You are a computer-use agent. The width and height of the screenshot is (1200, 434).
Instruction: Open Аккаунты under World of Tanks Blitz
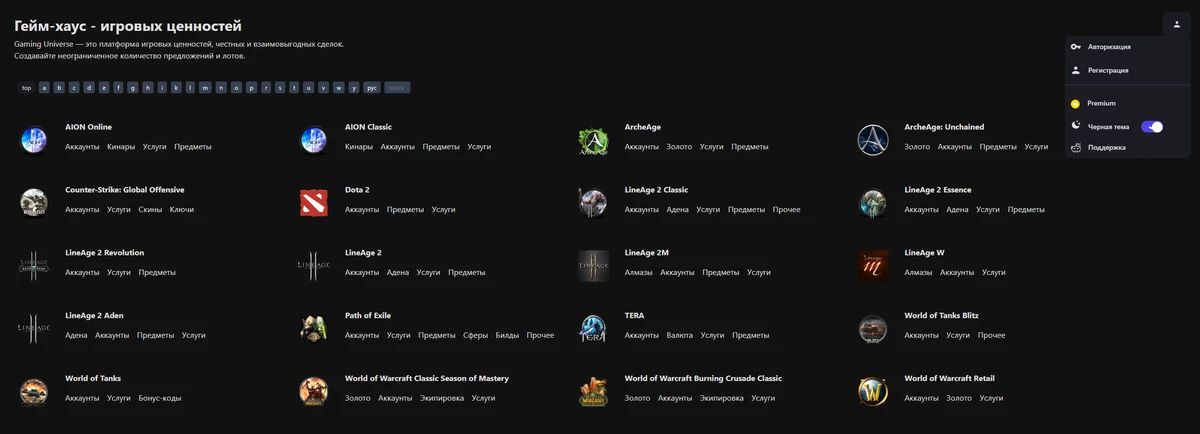tap(921, 336)
